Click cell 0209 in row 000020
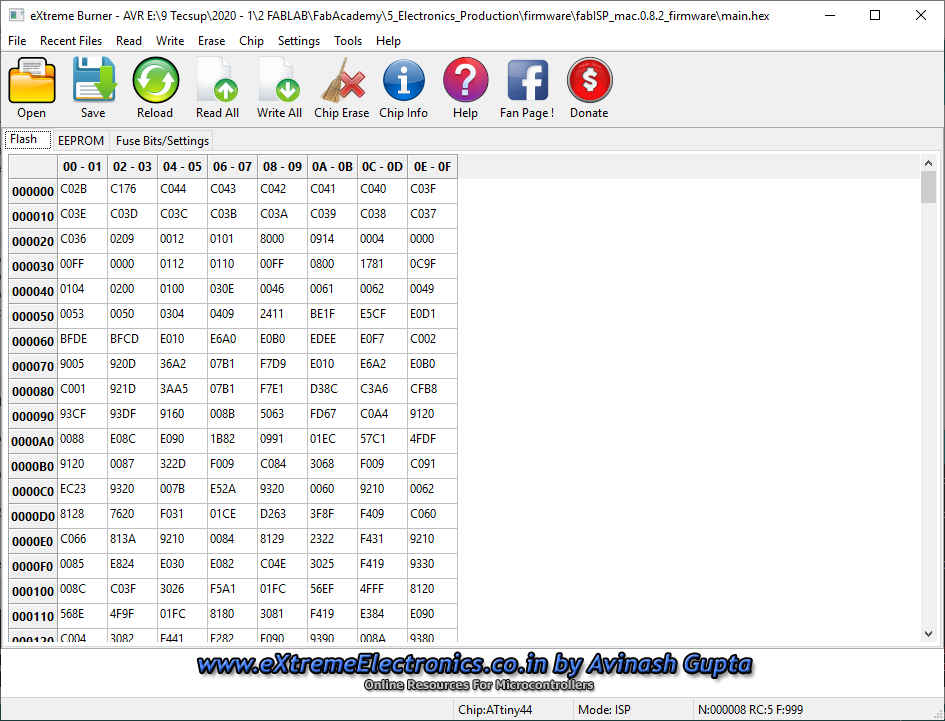This screenshot has height=721, width=945. click(133, 241)
